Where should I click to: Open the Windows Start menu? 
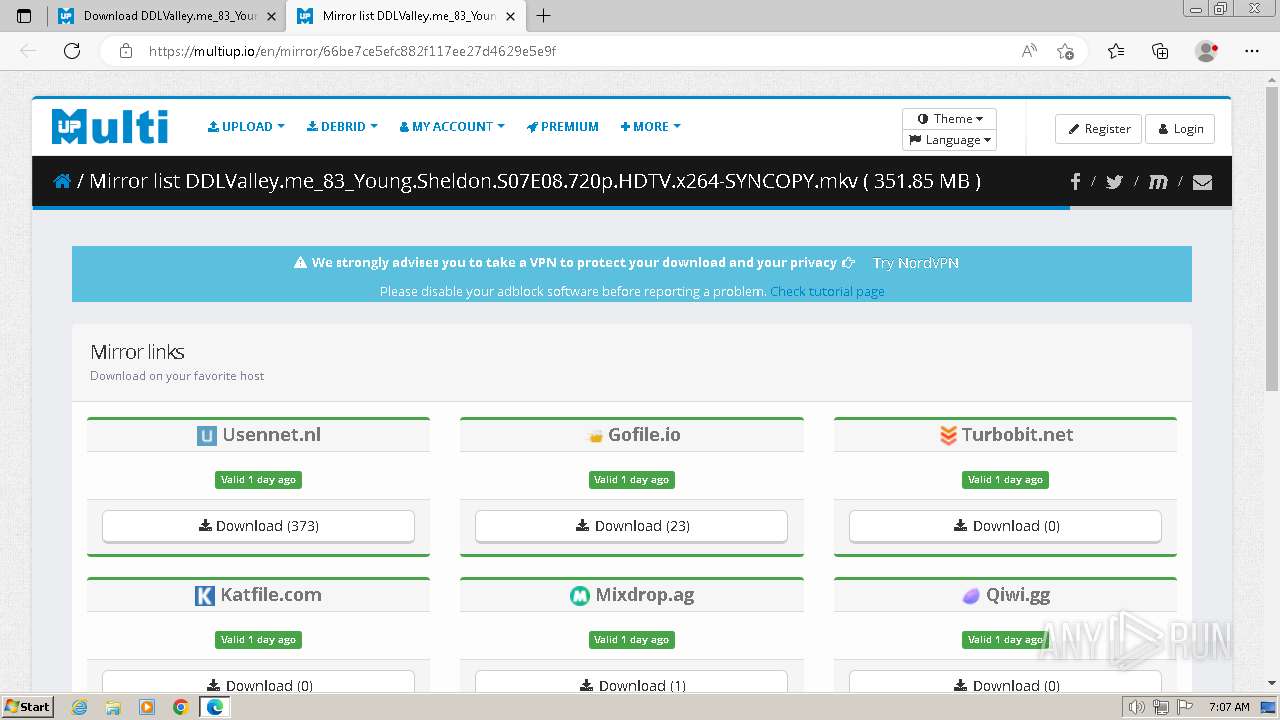pyautogui.click(x=27, y=707)
